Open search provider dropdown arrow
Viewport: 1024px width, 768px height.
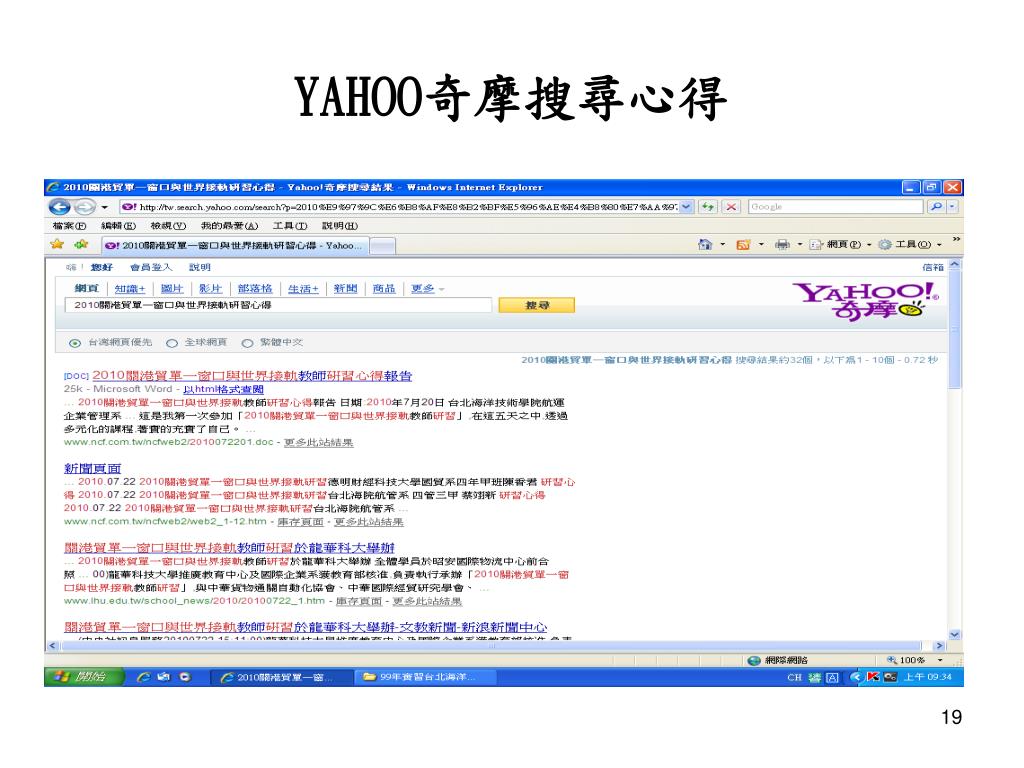(952, 206)
